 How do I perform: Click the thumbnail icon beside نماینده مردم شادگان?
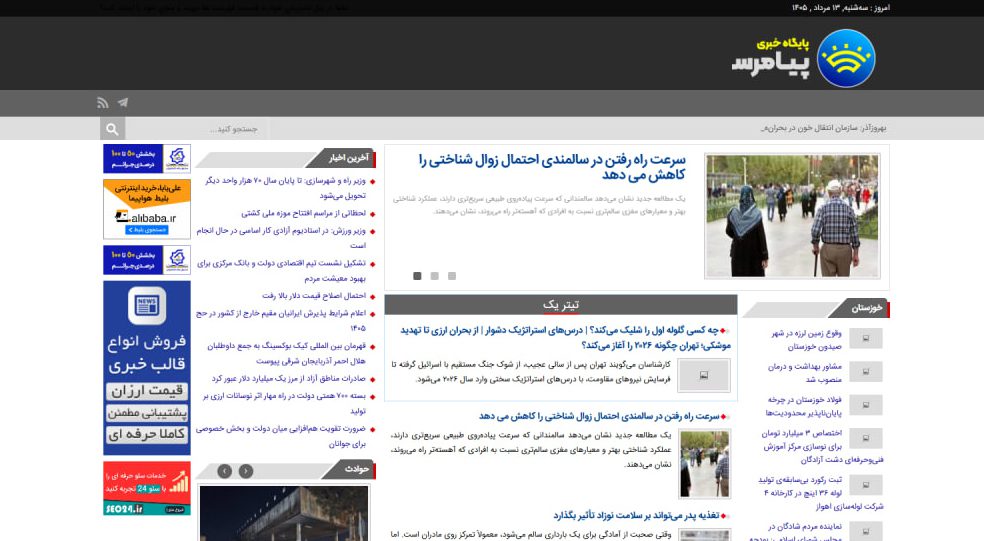[x=866, y=531]
